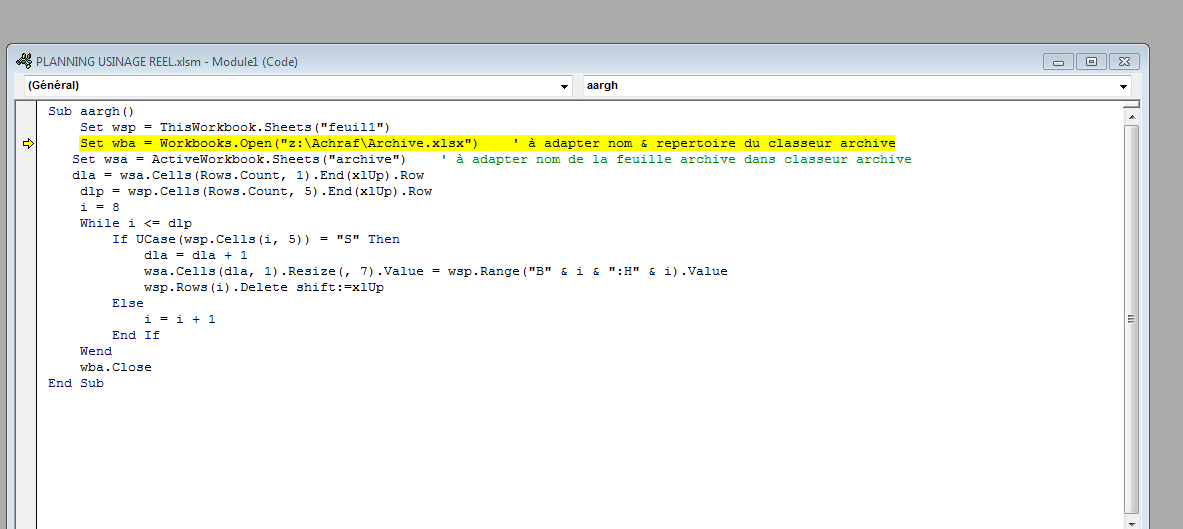The image size is (1183, 529).
Task: Place cursor in highlighted Workbooks.Open line
Action: point(300,144)
